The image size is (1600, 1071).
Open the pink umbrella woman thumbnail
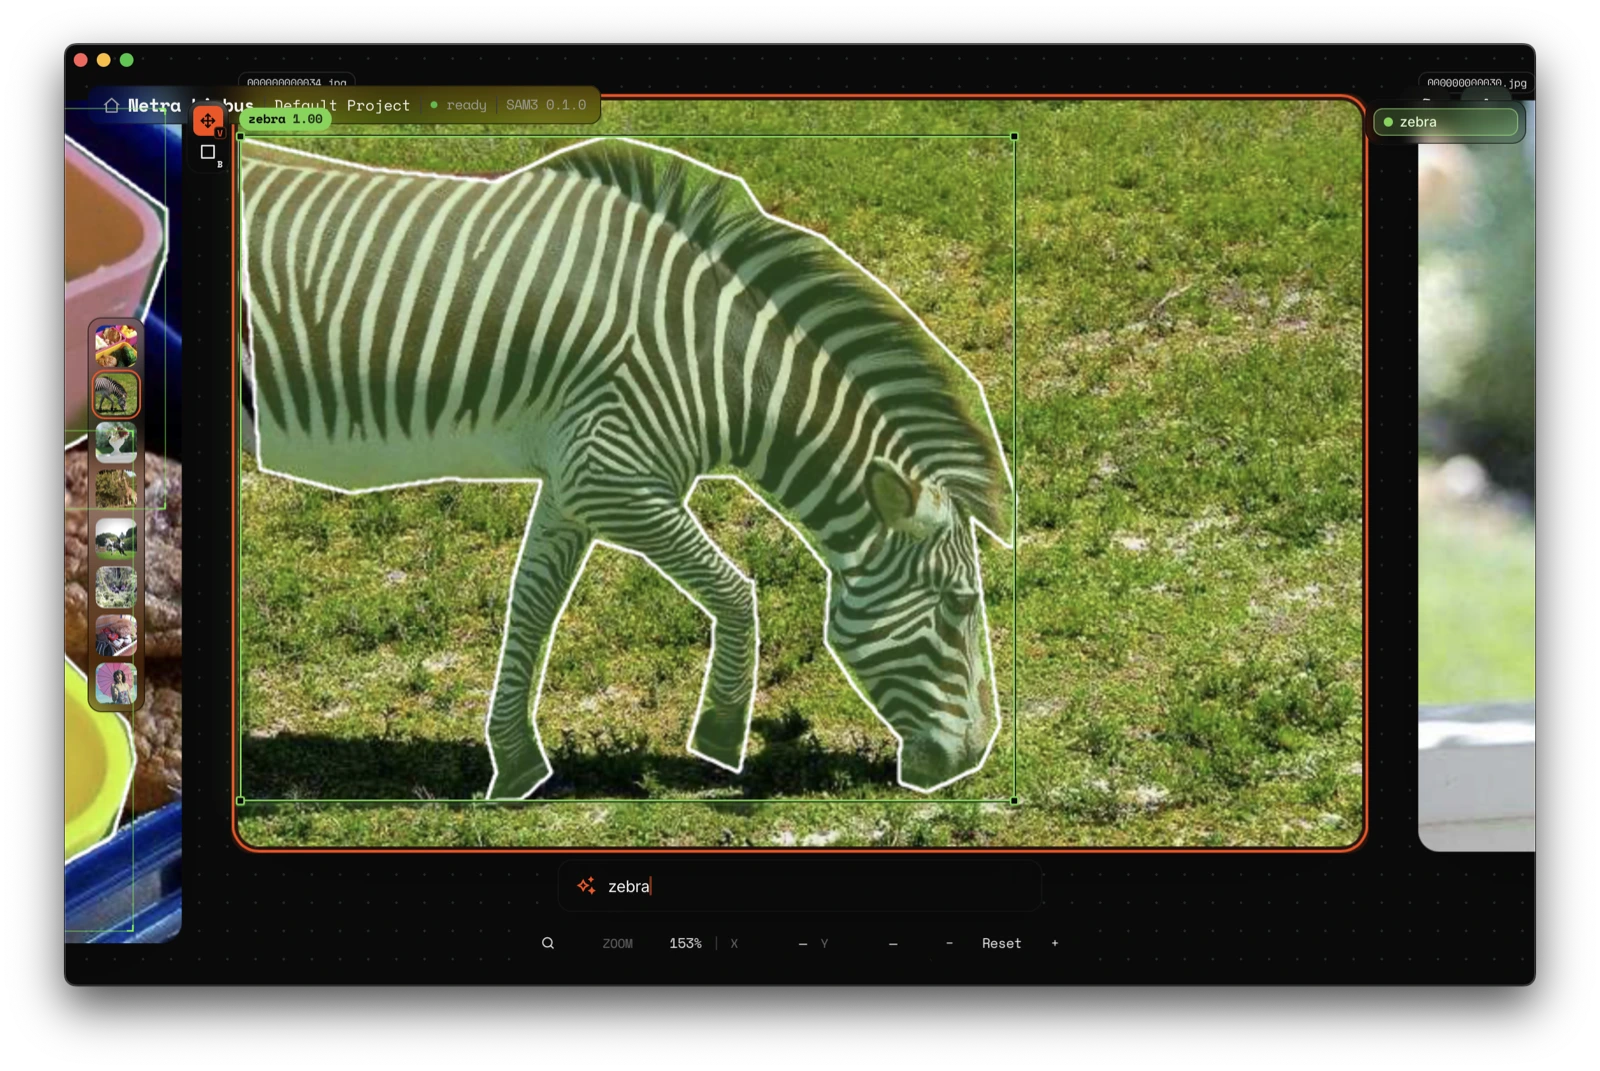[x=116, y=683]
